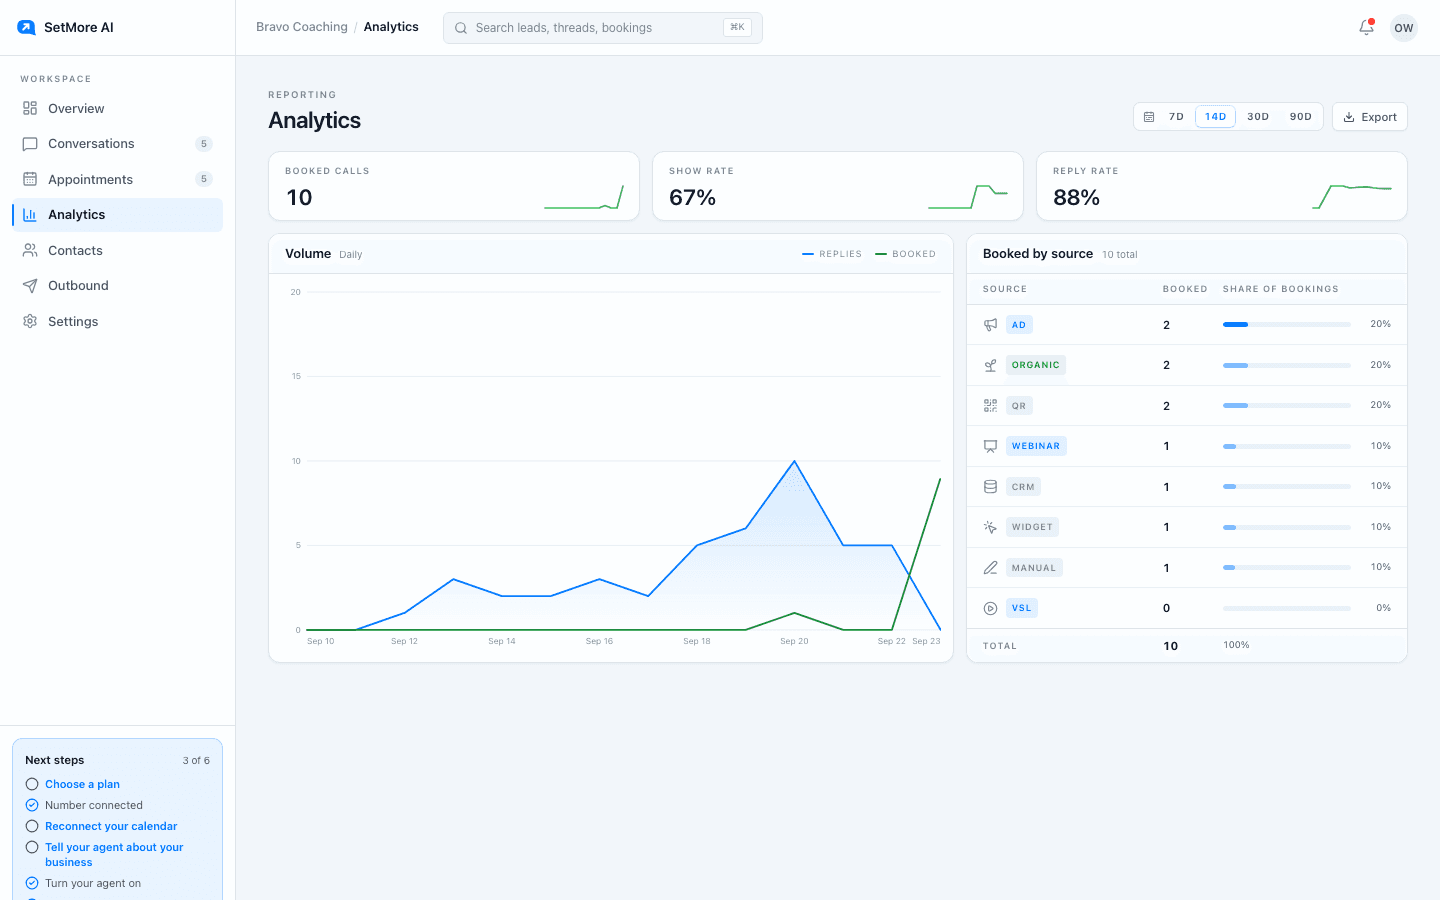Screen dimensions: 1440x900
Task: Toggle the 'Reconnect your calendar' step circle
Action: click(32, 826)
